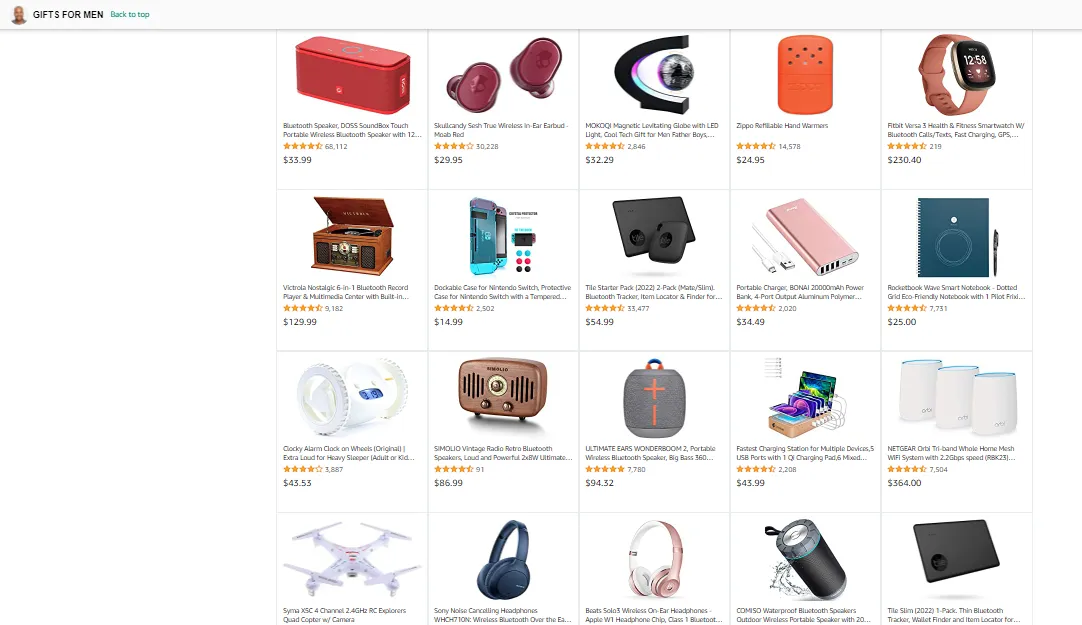Screen dimensions: 1082x625
Task: Open the Victrola Nostalgic record player thumbnail
Action: pyautogui.click(x=352, y=236)
